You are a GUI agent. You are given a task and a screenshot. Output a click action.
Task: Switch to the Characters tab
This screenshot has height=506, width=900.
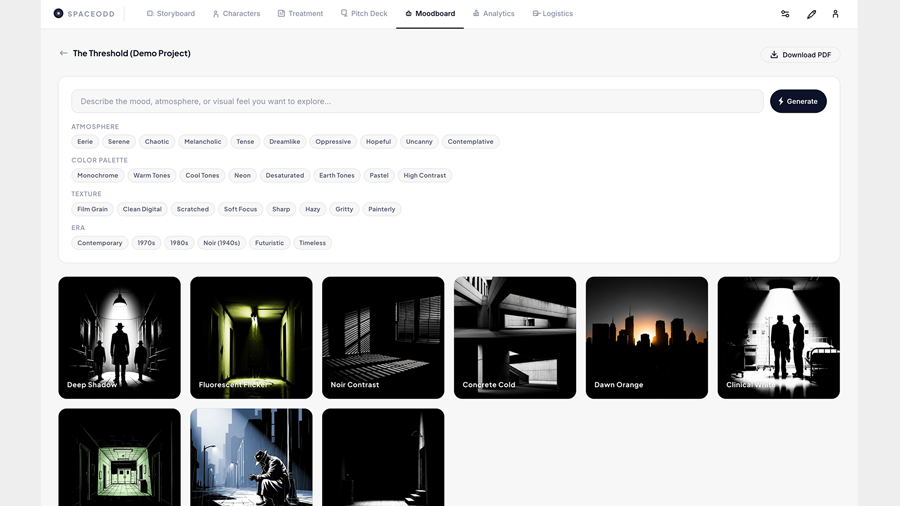pos(236,14)
